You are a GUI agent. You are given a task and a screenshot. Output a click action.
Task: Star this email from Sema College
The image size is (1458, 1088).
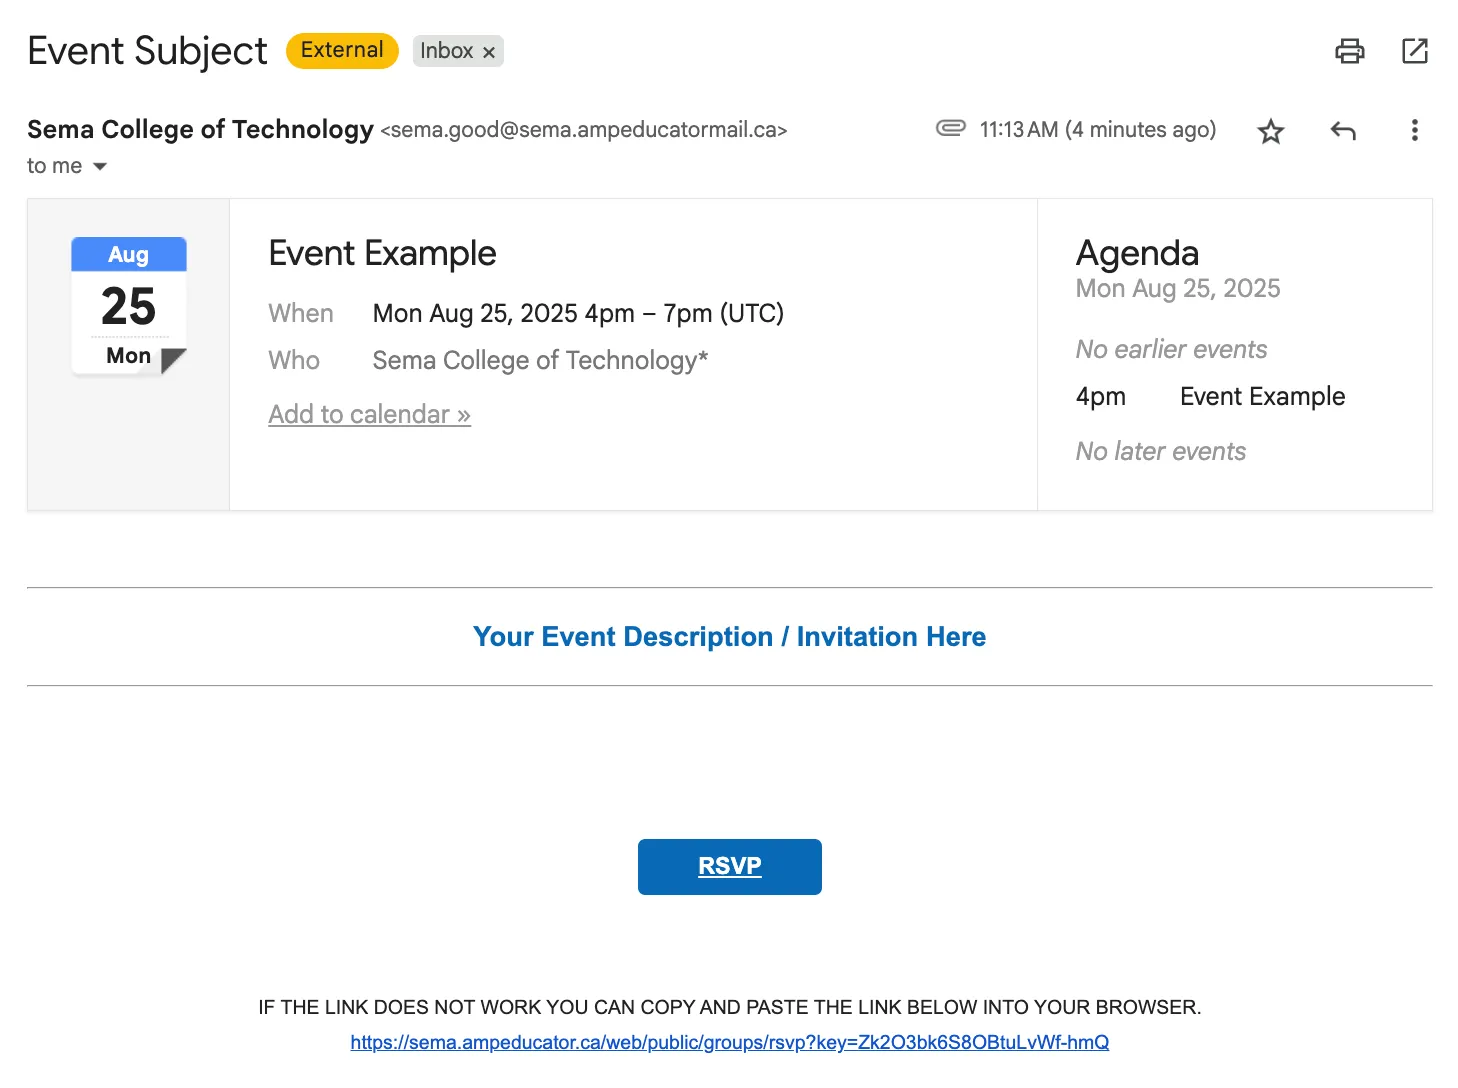click(1271, 131)
